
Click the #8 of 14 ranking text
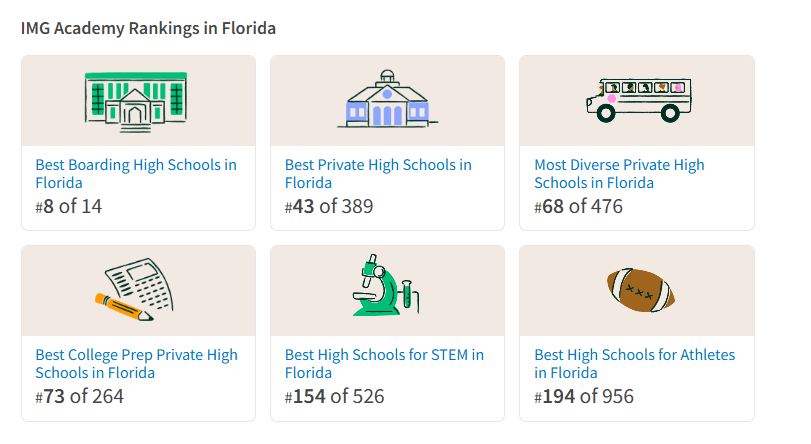pyautogui.click(x=69, y=207)
